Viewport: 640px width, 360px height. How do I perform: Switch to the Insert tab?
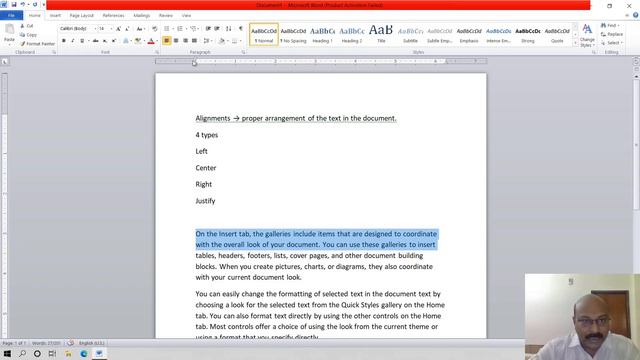56,16
